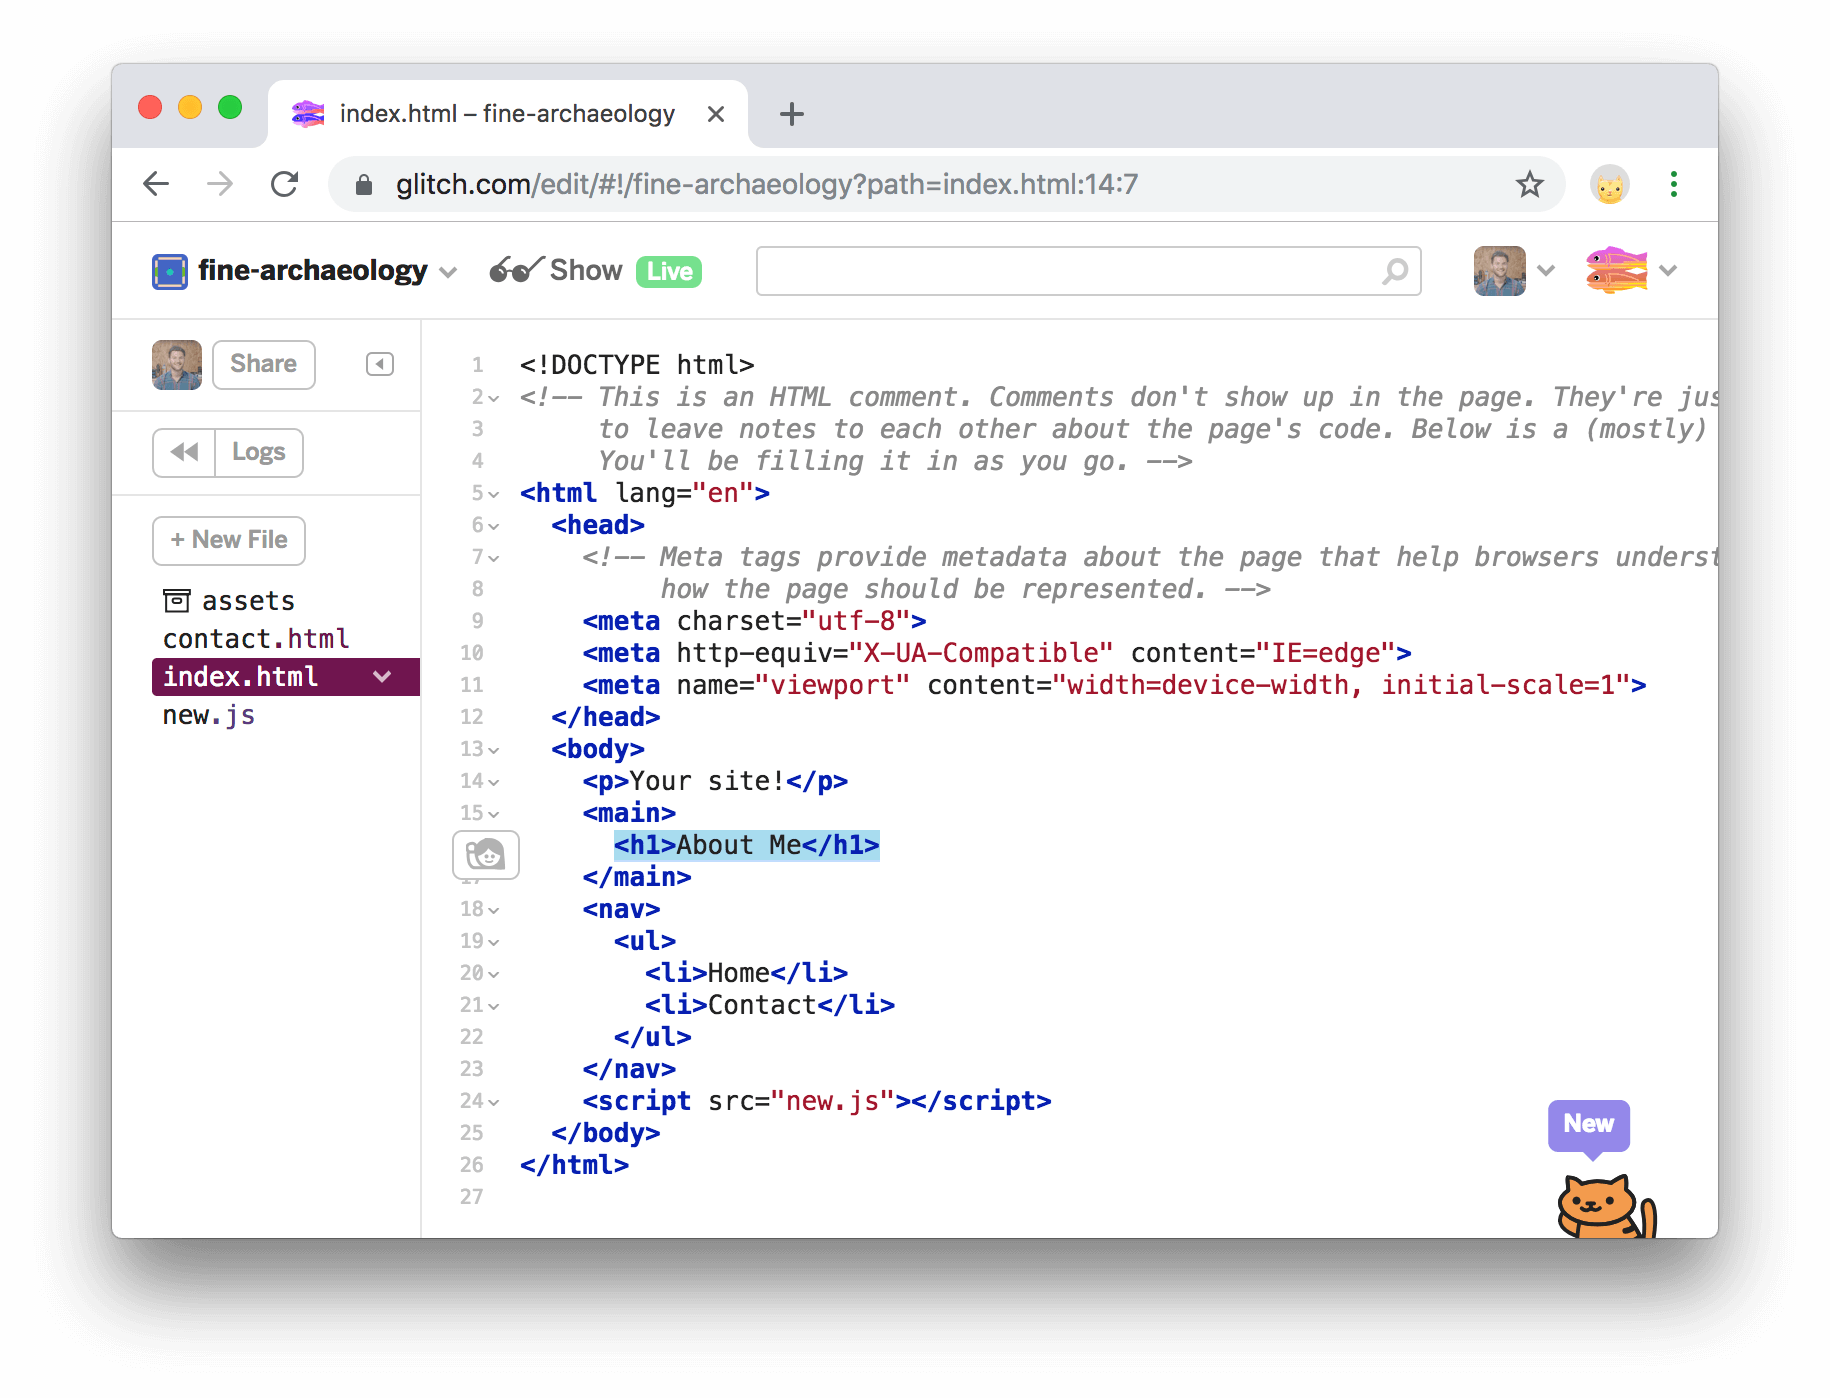Click the Home list item line

(x=746, y=974)
